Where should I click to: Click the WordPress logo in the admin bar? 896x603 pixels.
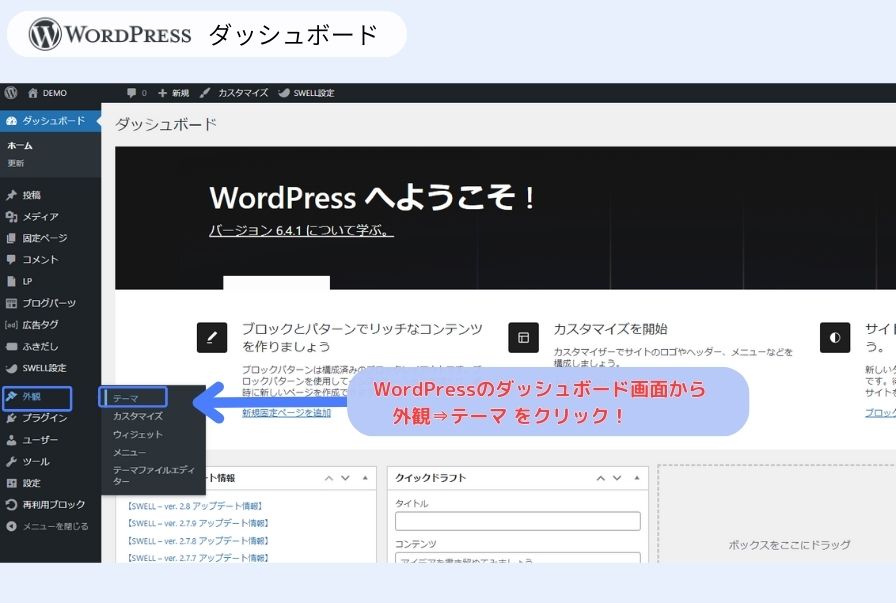pos(11,93)
